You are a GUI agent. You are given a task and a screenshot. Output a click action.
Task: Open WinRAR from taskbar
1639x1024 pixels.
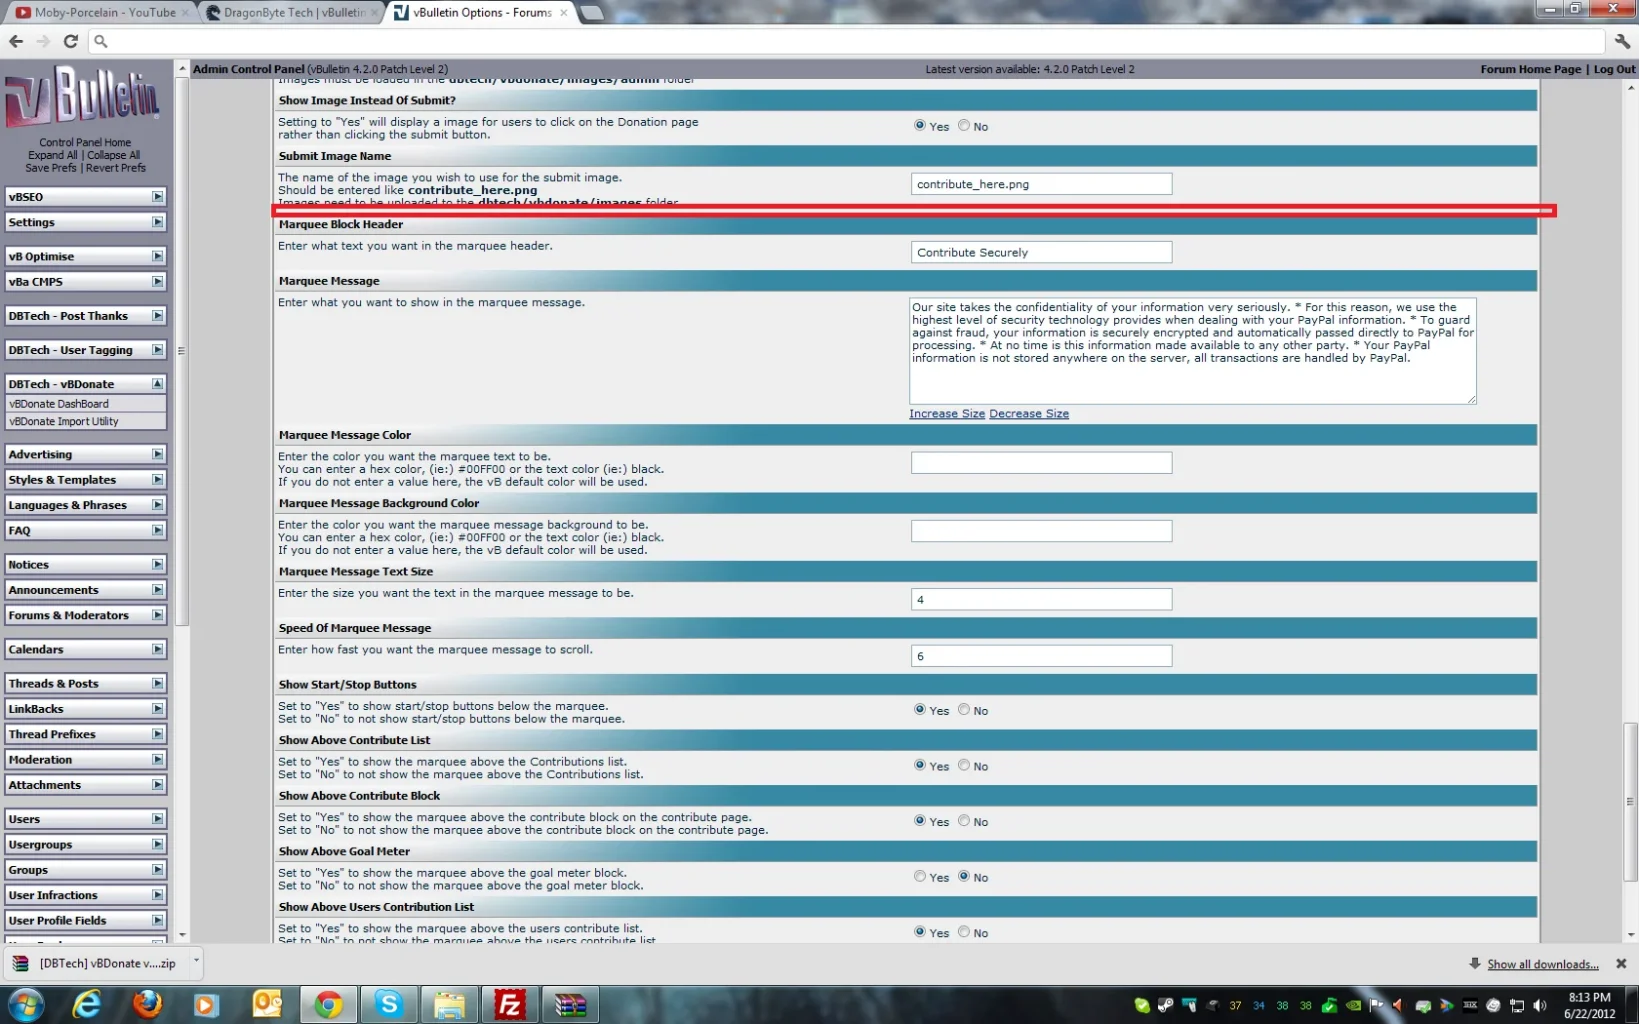click(570, 1004)
